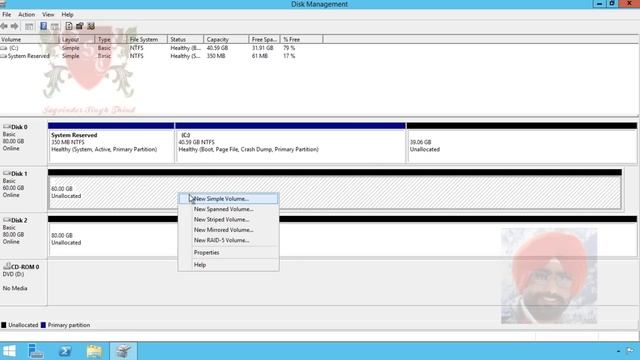This screenshot has width=640, height=360.
Task: Open Help using the blue question-mark icon
Action: [43, 26]
